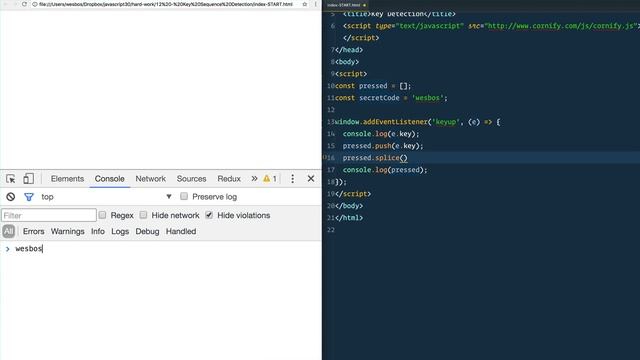Activate the inspect element picker icon
The height and width of the screenshot is (360, 640).
pyautogui.click(x=11, y=179)
